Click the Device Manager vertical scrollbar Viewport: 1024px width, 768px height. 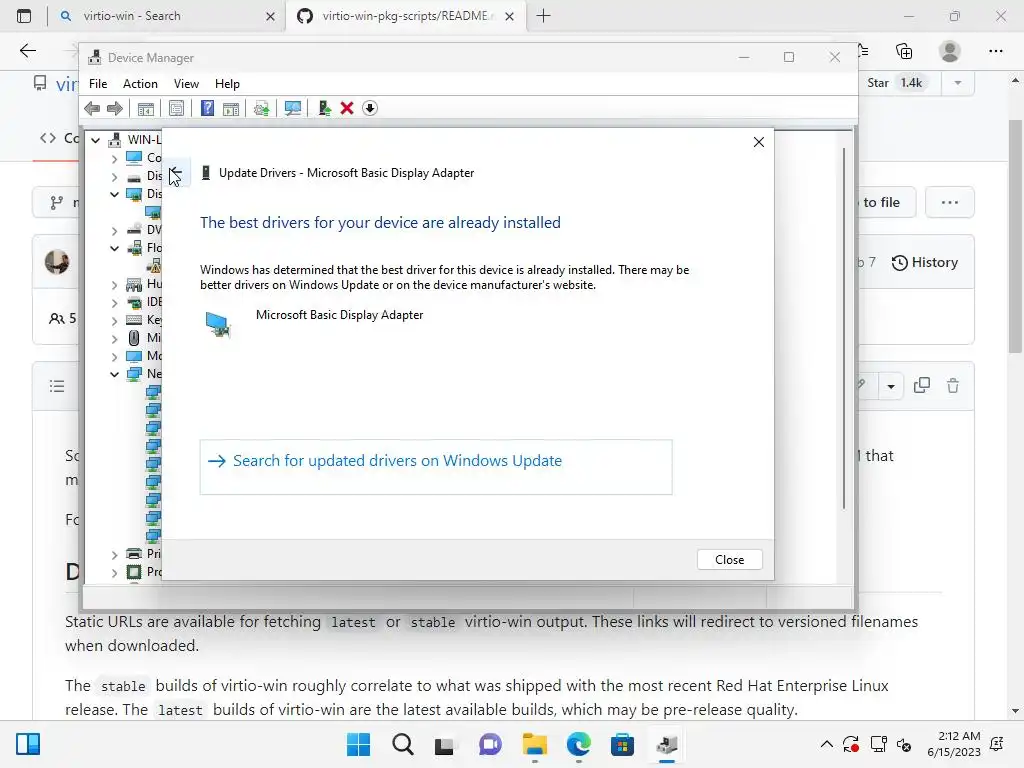point(844,328)
